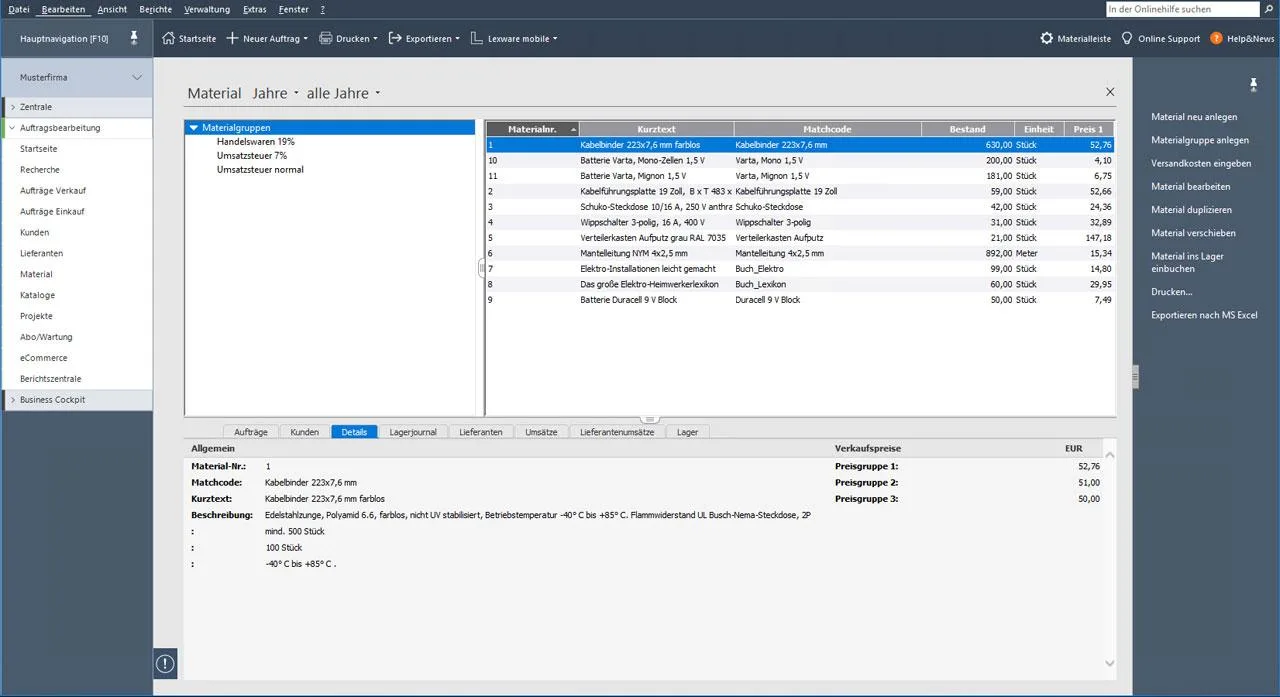Screen dimensions: 1280x697
Task: Sort table by Bestand column header
Action: click(967, 129)
